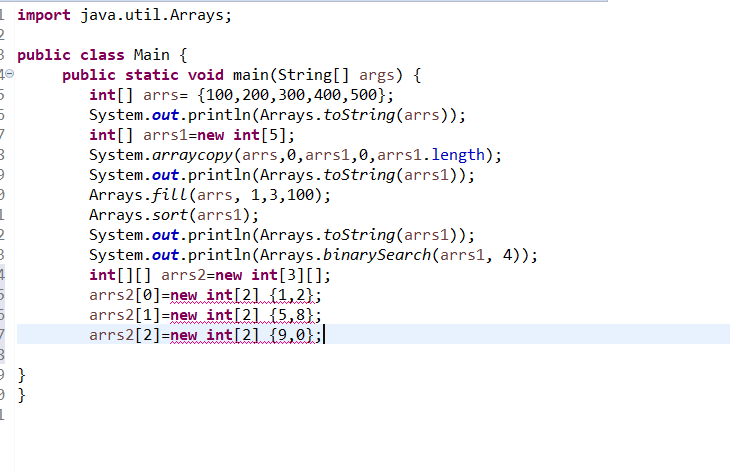Click the final closing brace of class

click(21, 395)
